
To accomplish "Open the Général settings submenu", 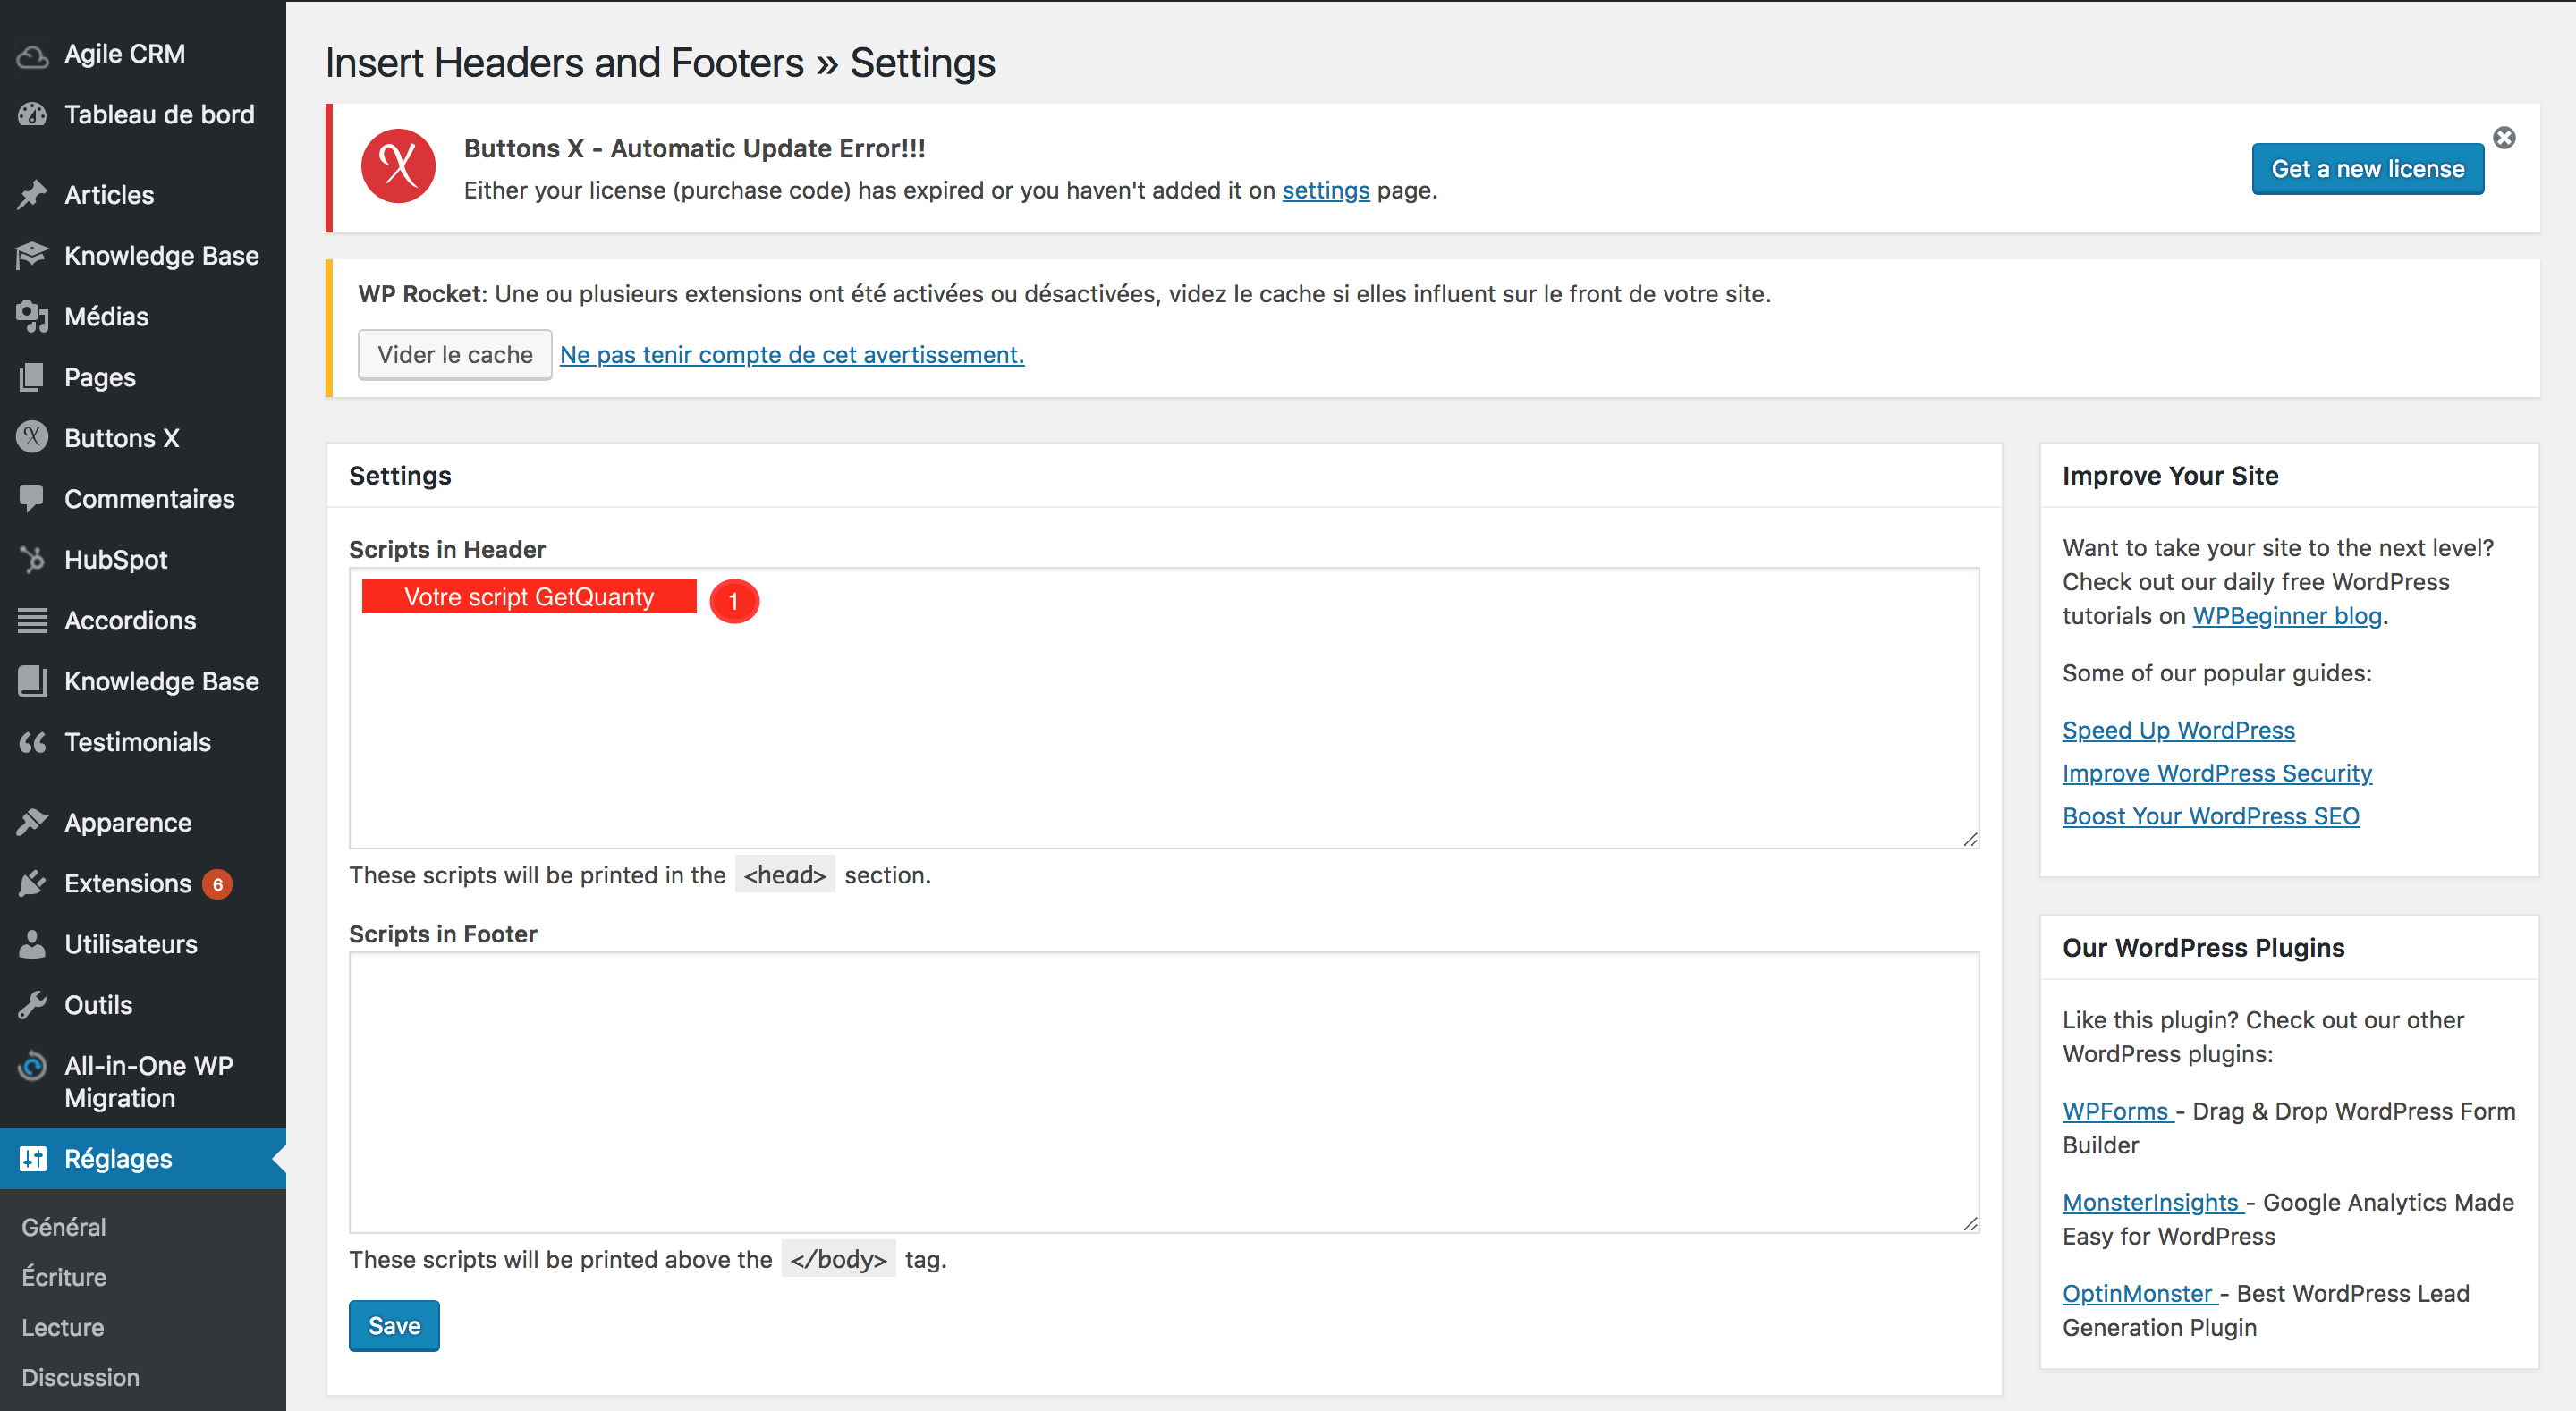I will pos(64,1227).
